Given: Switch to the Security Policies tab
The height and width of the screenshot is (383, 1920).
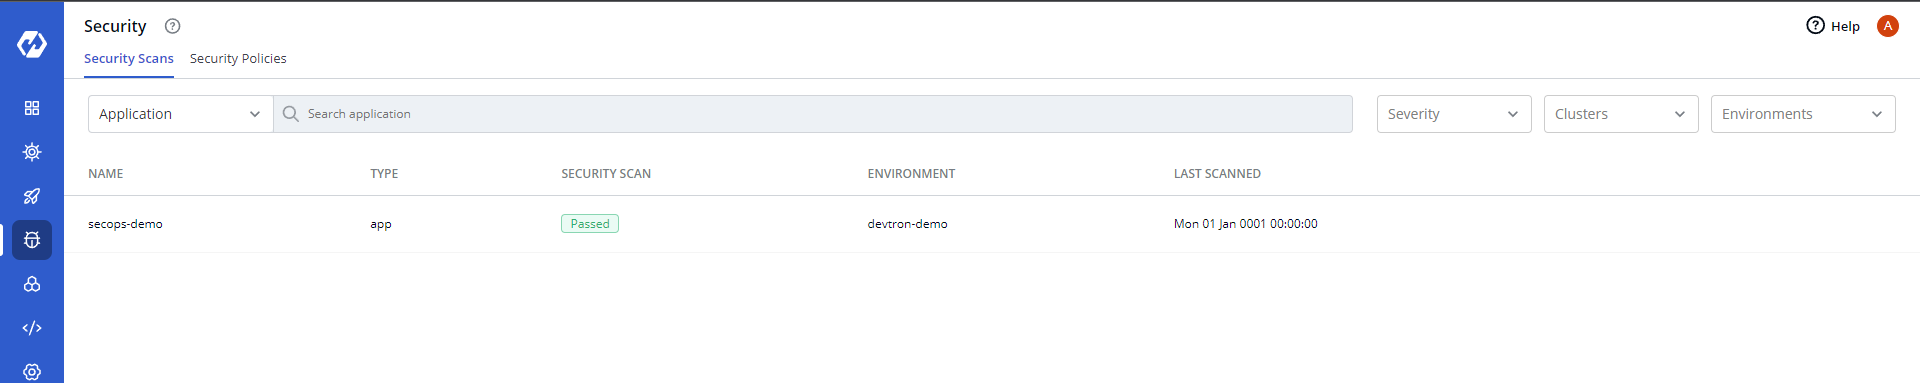Looking at the screenshot, I should tap(238, 59).
